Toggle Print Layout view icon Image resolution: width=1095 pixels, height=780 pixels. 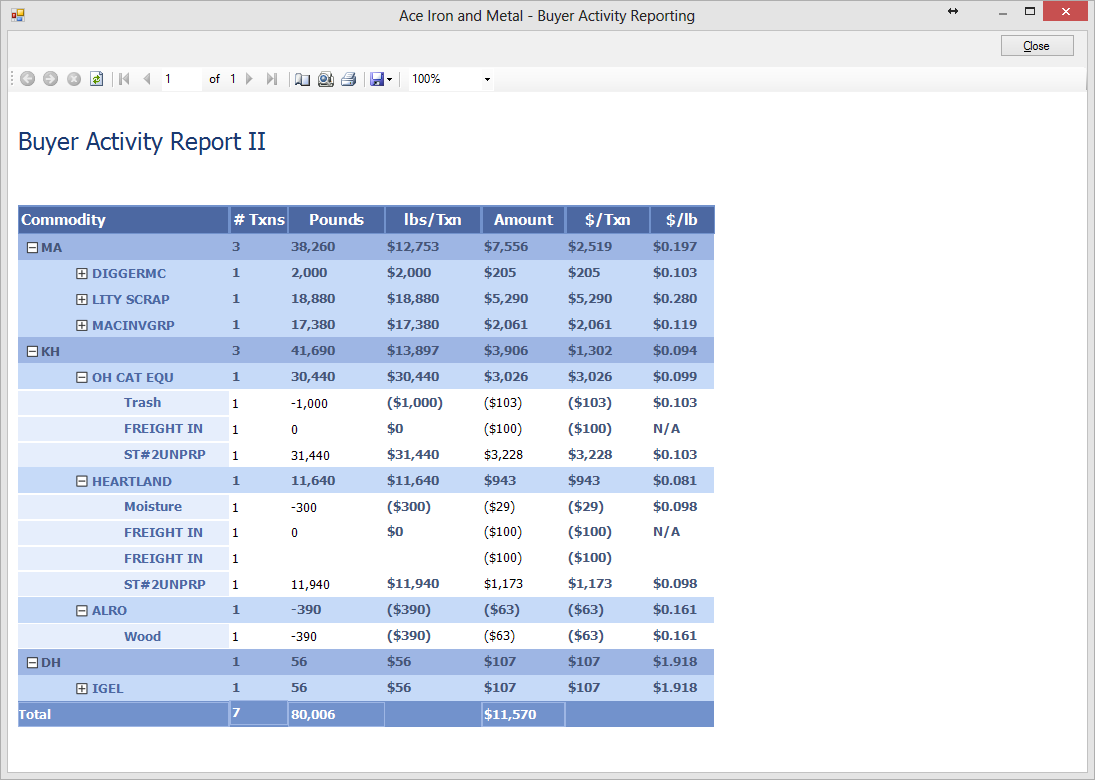[x=303, y=79]
